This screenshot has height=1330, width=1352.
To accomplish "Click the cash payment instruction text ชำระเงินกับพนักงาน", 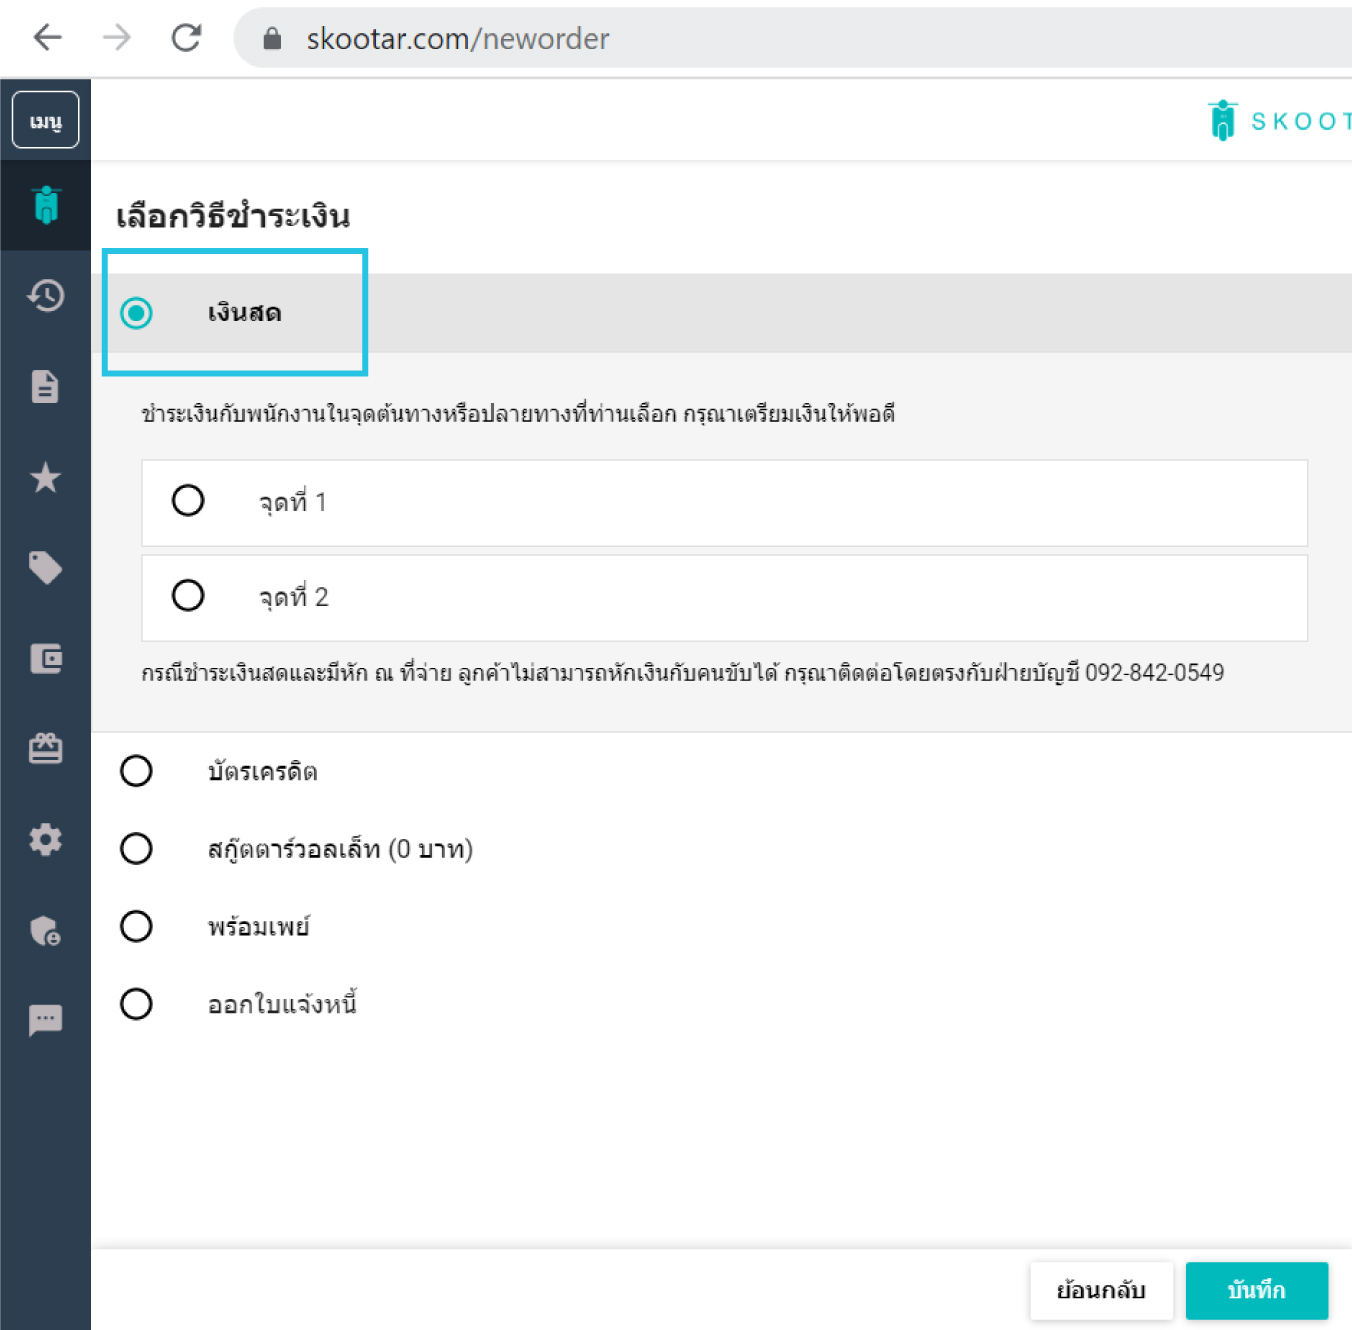I will 518,414.
